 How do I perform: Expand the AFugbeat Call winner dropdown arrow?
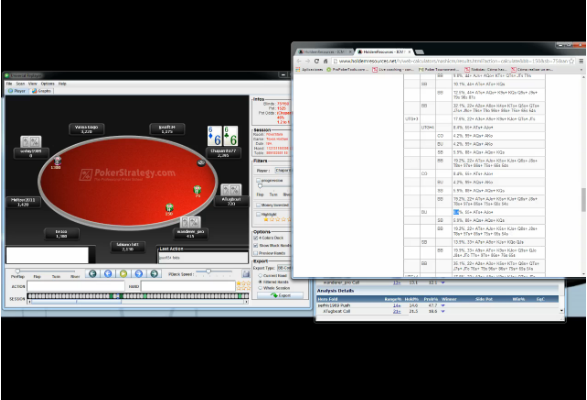click(443, 311)
